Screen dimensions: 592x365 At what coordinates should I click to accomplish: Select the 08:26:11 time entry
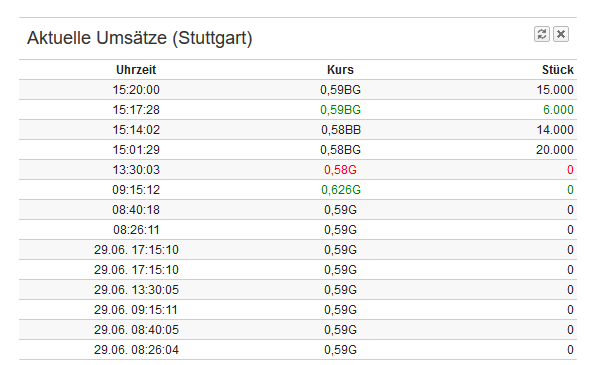[136, 230]
